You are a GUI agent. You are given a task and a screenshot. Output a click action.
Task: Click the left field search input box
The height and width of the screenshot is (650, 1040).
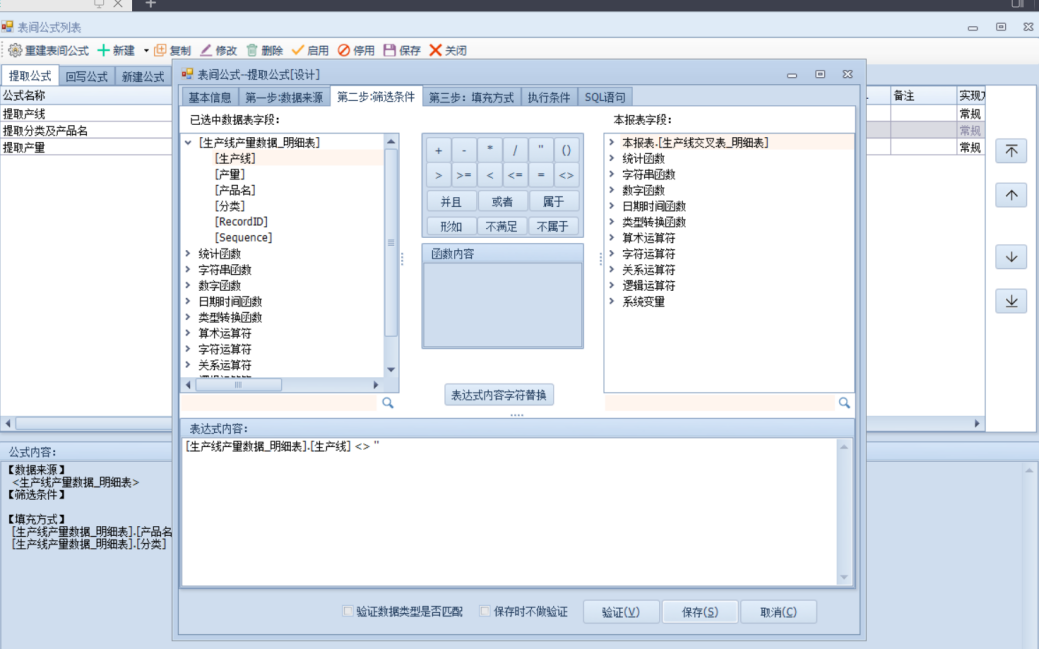tap(278, 402)
